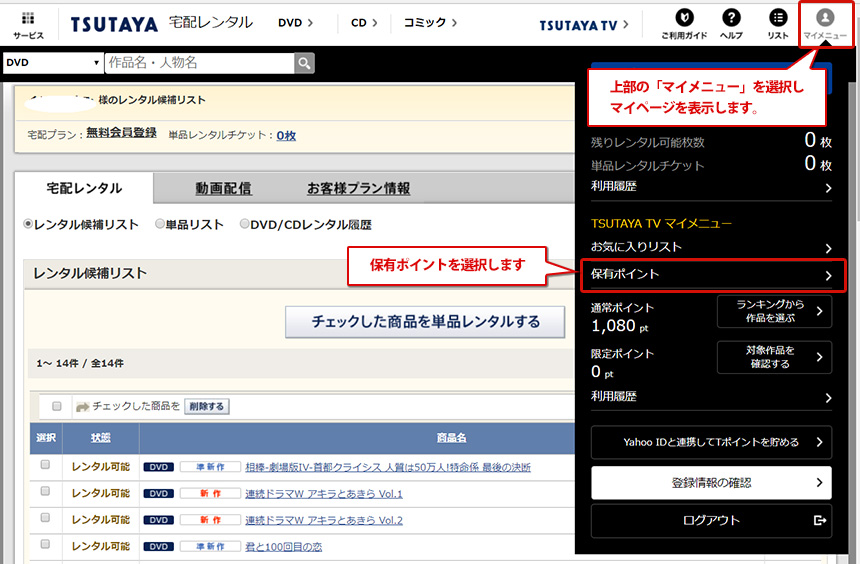Viewport: 860px width, 564px height.
Task: Open 保有ポイント entry
Action: click(x=712, y=275)
